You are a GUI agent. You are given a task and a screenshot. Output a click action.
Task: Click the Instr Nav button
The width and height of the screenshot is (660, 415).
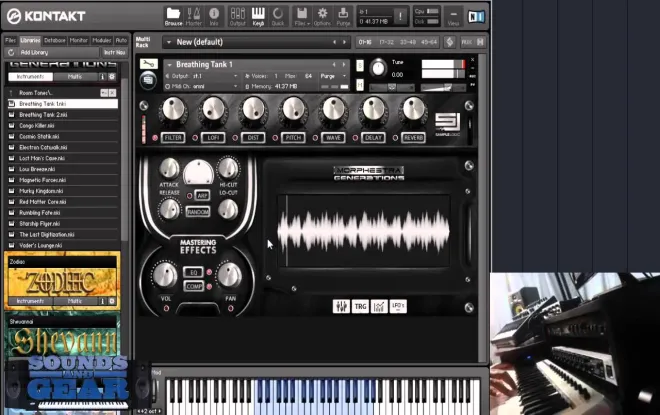point(114,53)
